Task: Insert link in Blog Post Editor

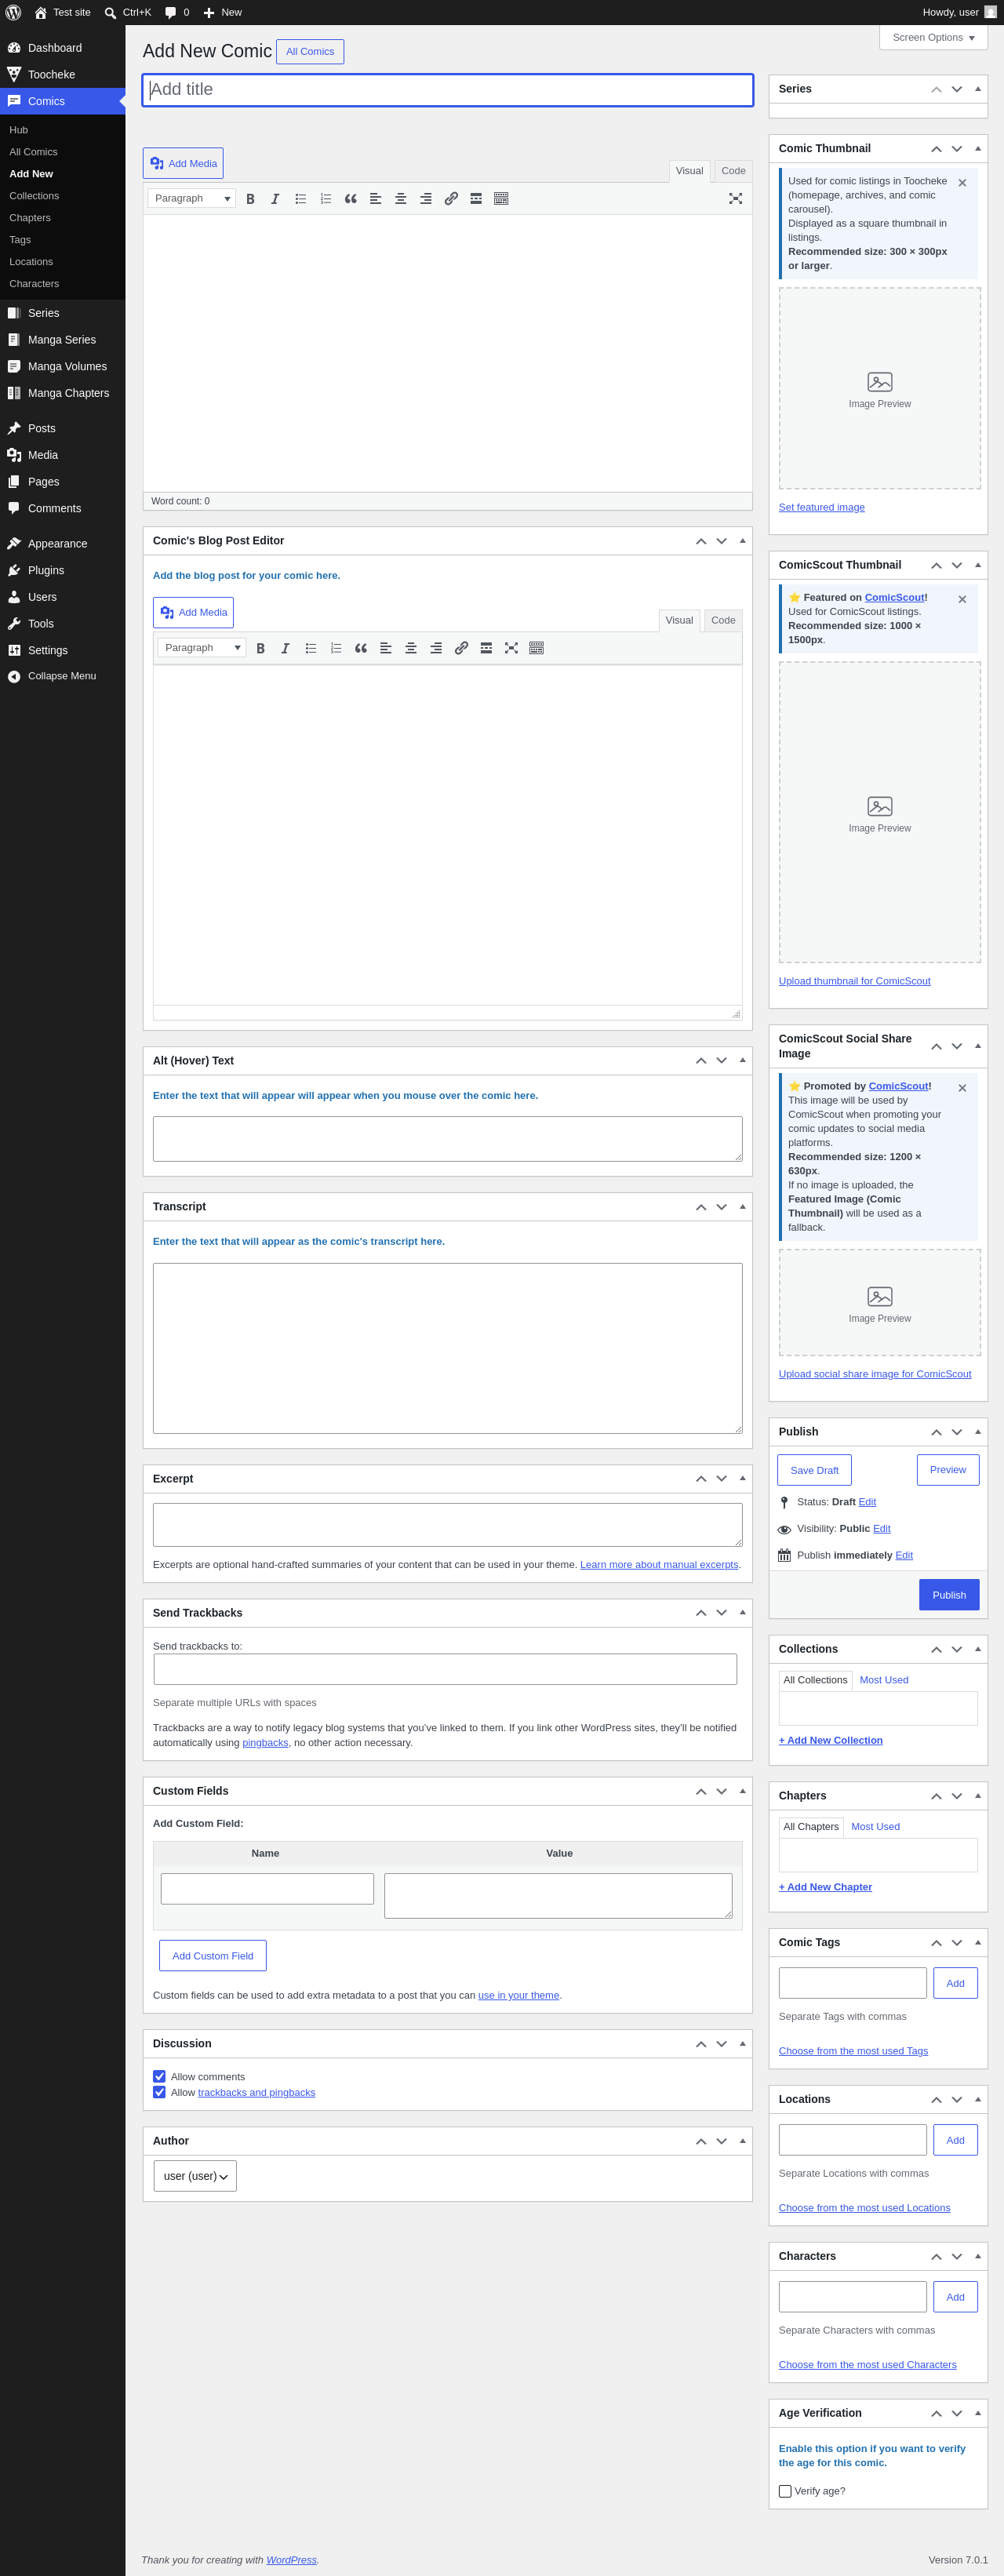Action: (461, 648)
